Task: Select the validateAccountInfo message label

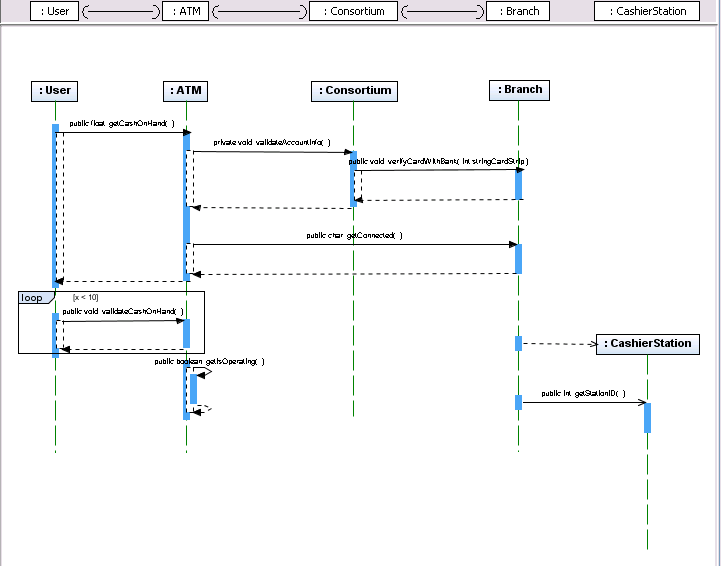Action: [x=272, y=143]
